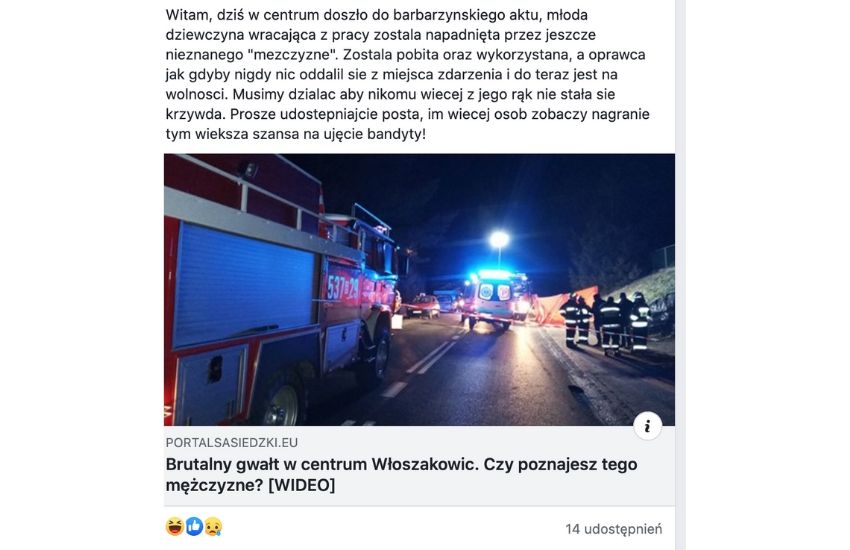Open the 14 udostępnień shares list
Viewport: 850px width, 550px height.
[x=613, y=529]
